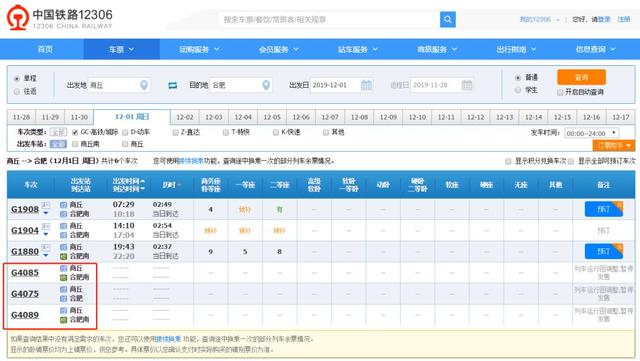The image size is (640, 361).
Task: Select the ordinary (adult) ticket radio button
Action: pos(518,78)
